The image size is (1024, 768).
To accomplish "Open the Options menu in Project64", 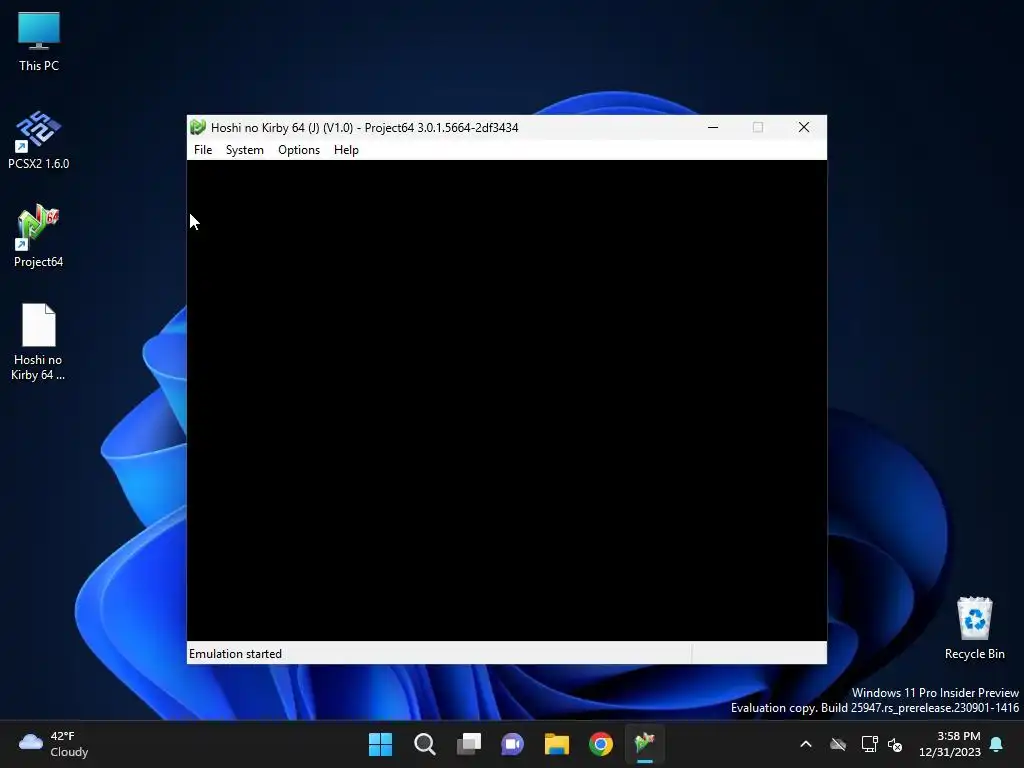I will pyautogui.click(x=298, y=150).
